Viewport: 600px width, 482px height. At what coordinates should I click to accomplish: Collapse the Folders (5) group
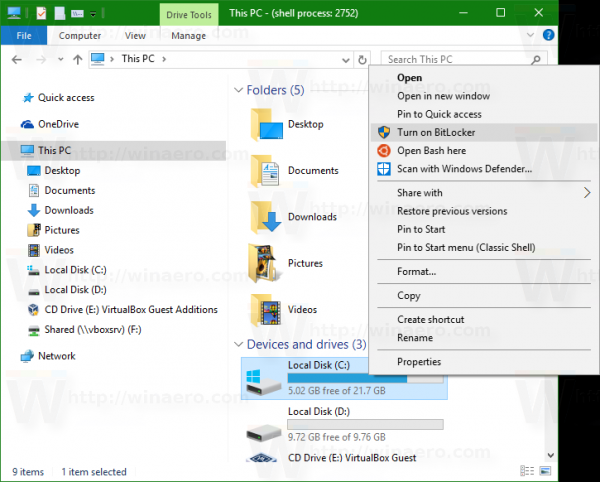pos(238,90)
